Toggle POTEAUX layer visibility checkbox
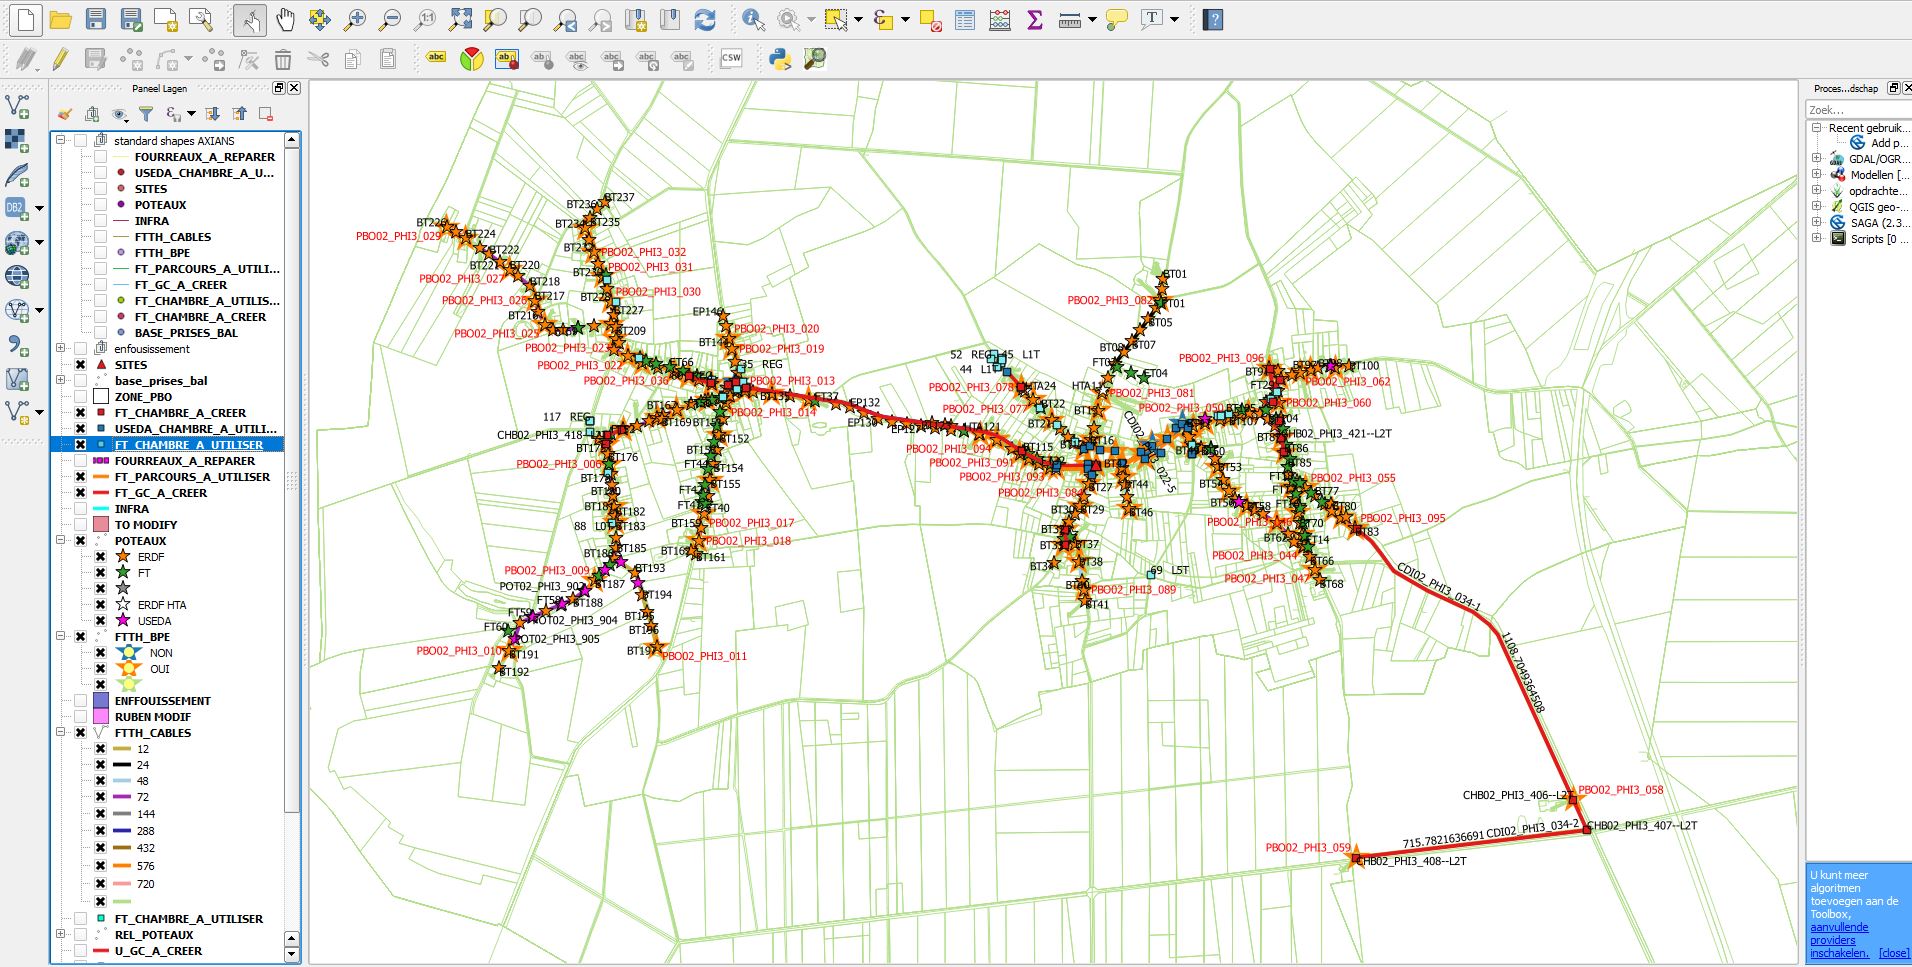Viewport: 1912px width, 967px height. coord(80,541)
